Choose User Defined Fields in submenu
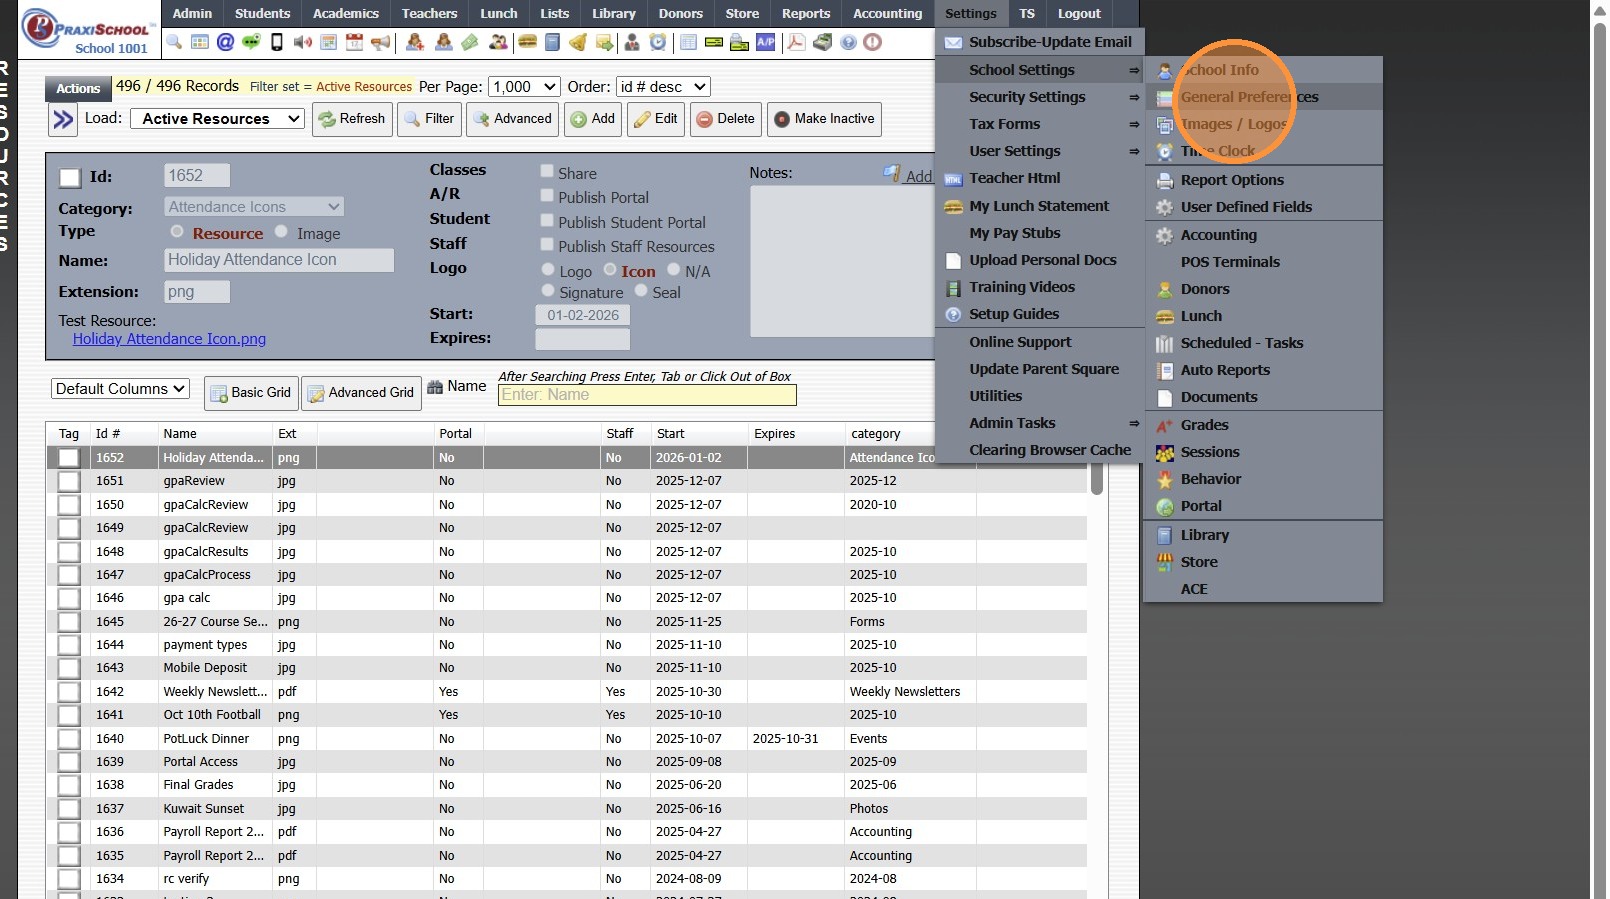The image size is (1610, 899). click(x=1263, y=207)
